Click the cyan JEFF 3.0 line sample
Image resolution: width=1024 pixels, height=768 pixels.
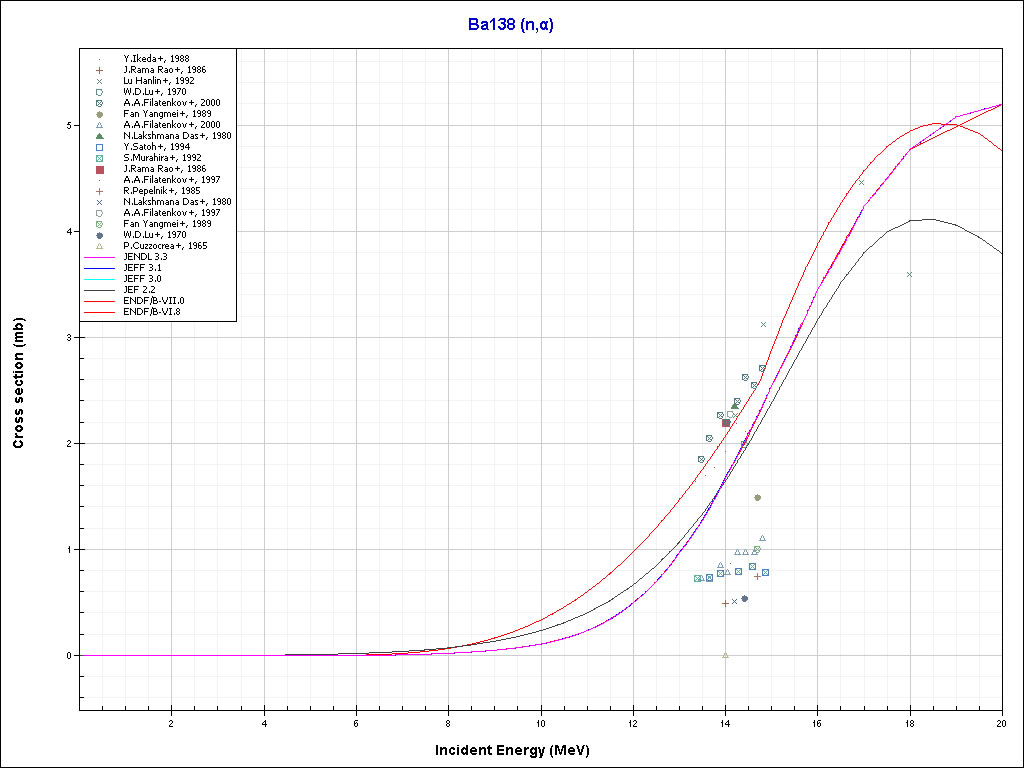point(99,279)
